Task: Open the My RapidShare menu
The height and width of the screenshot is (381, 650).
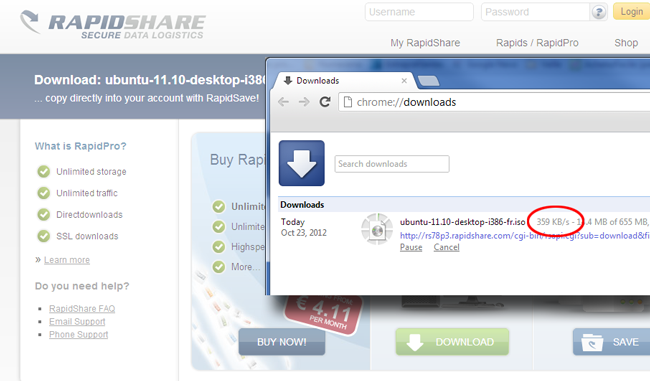Action: point(425,43)
